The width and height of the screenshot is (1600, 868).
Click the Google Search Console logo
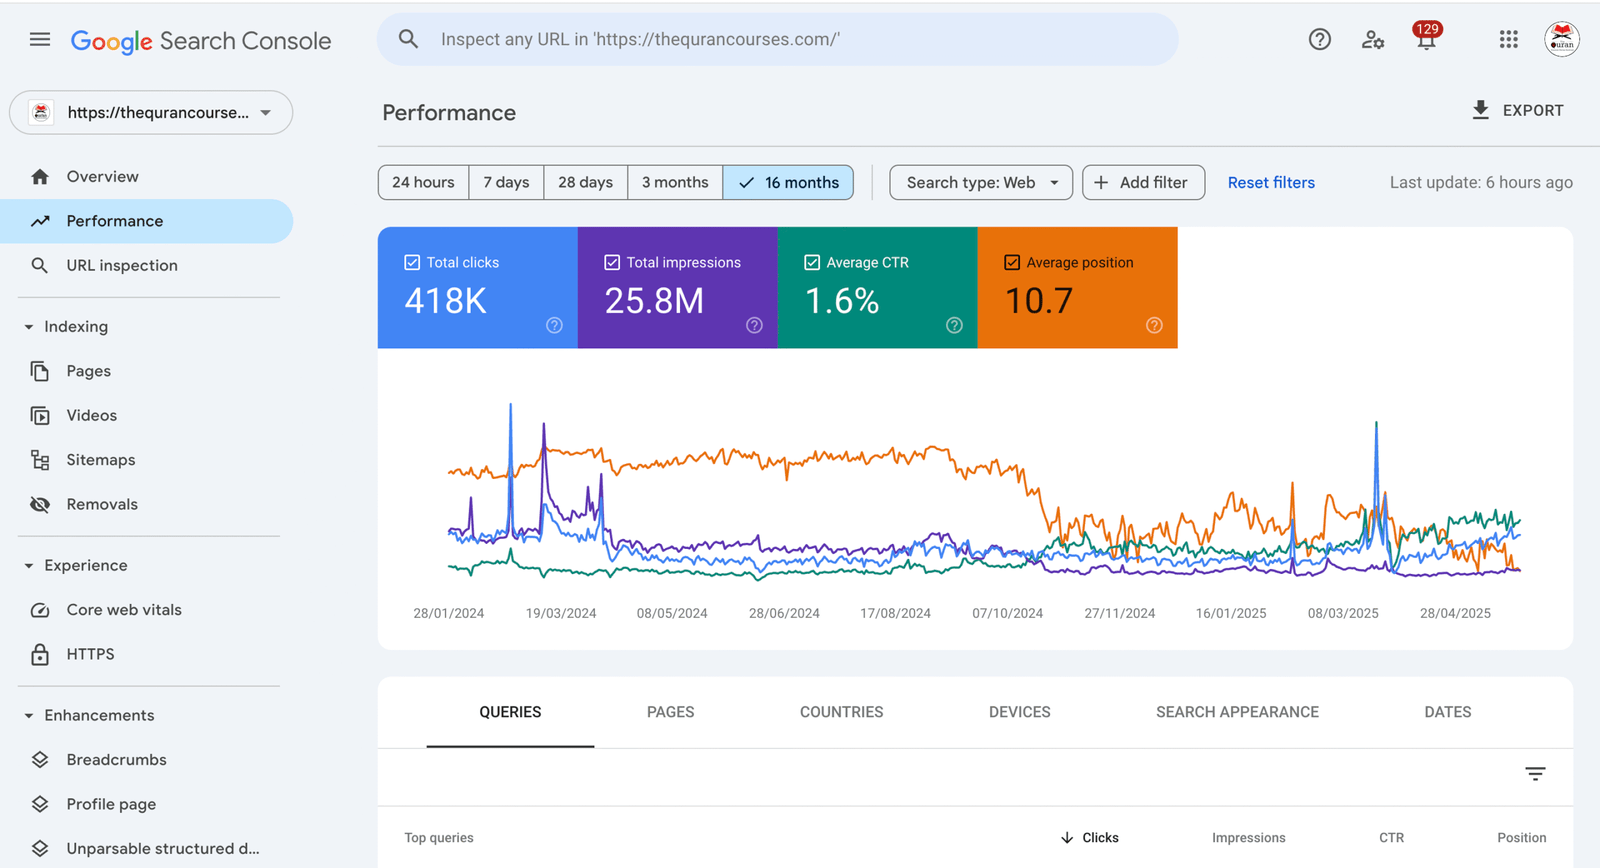(x=200, y=41)
